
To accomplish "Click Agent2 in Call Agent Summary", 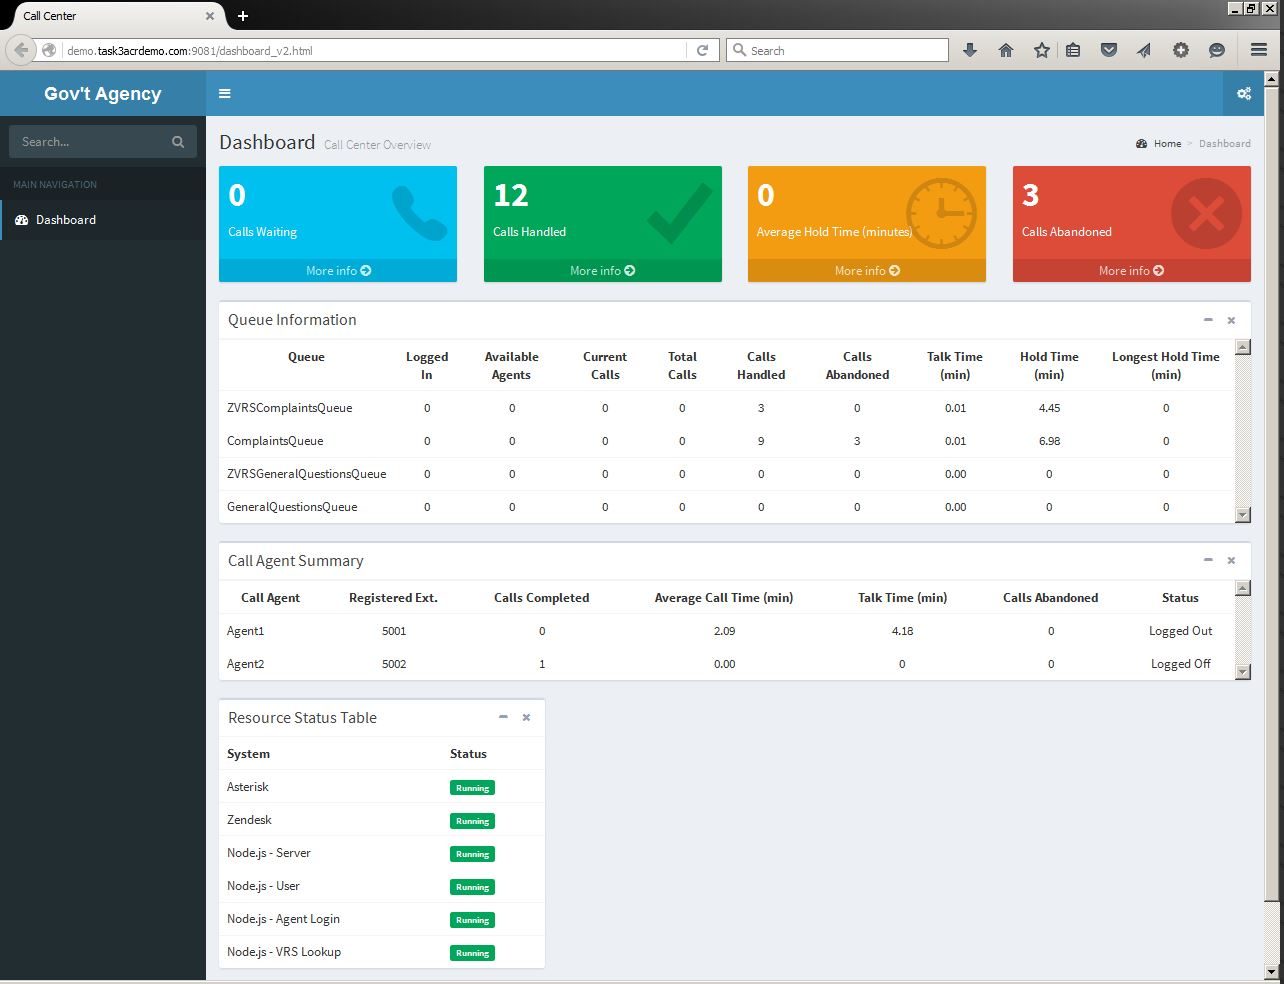I will [x=245, y=664].
